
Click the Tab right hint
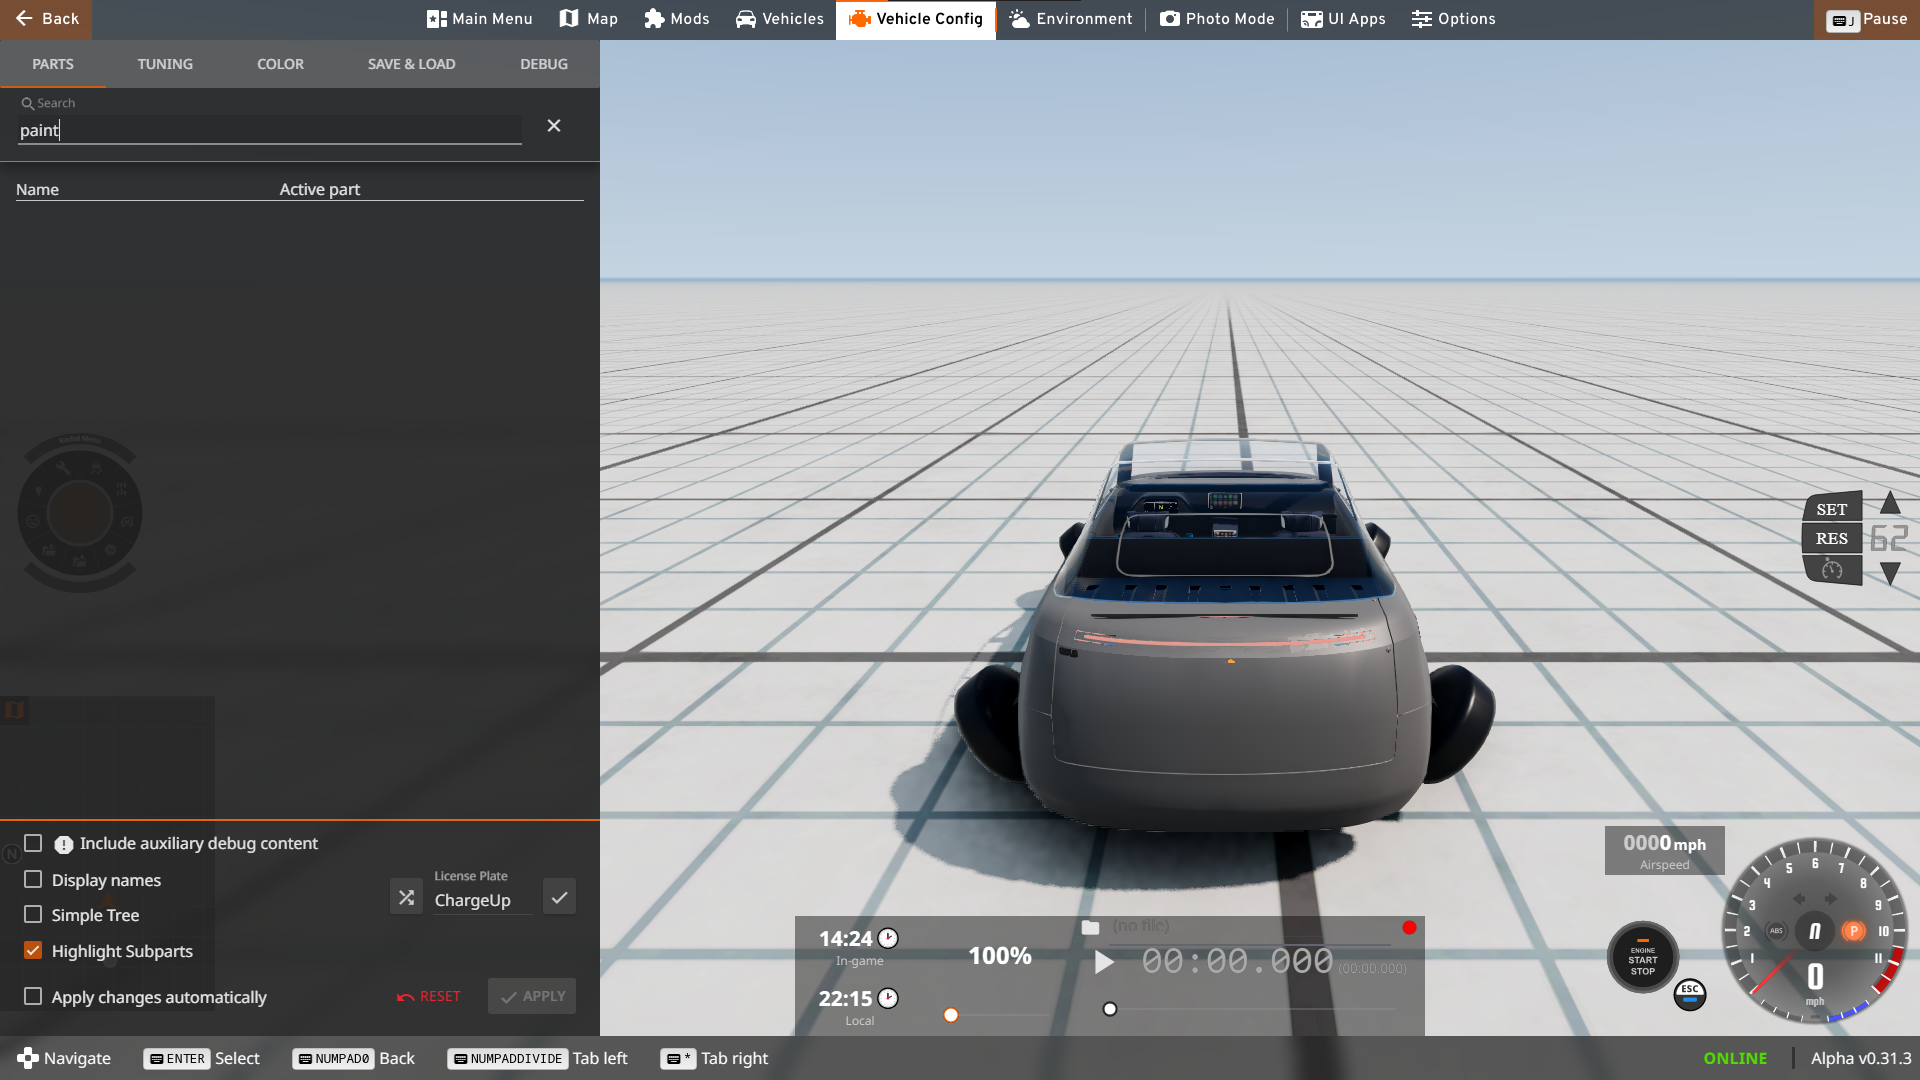714,1058
